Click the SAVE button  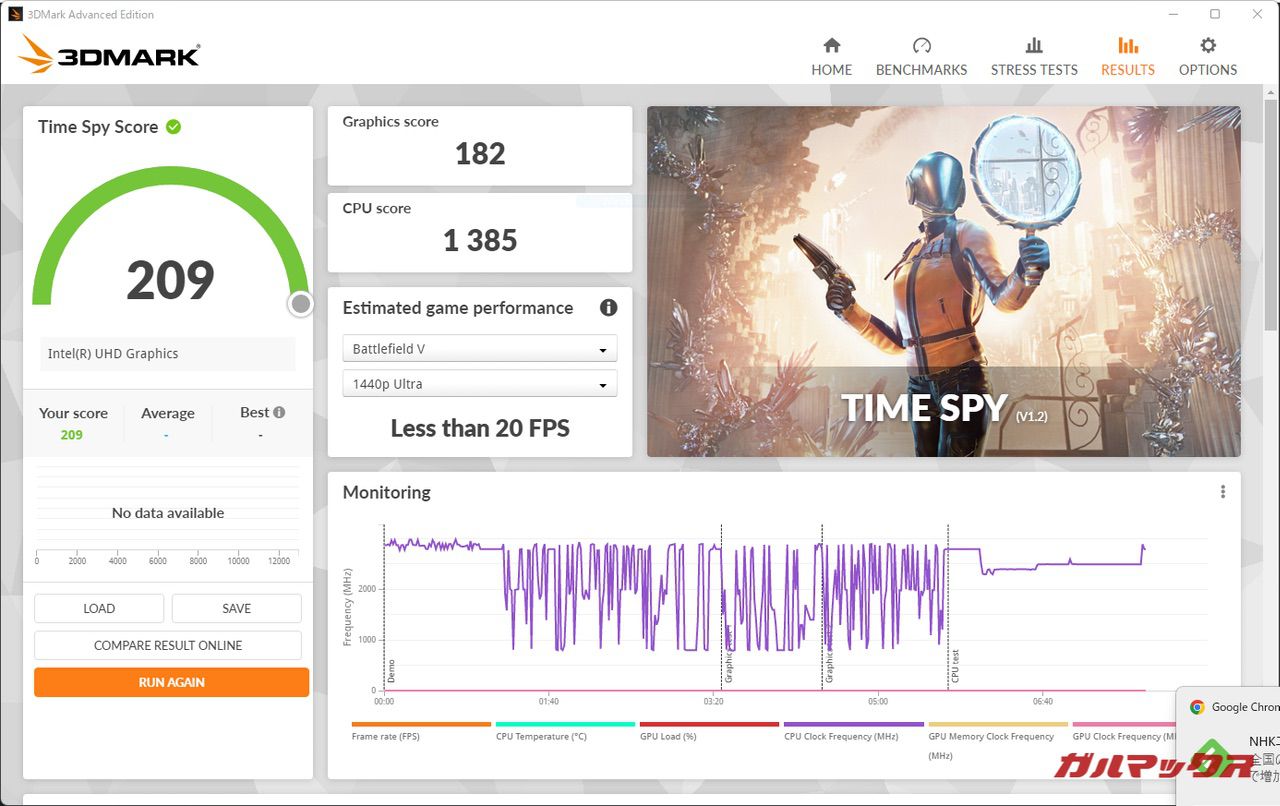click(236, 608)
